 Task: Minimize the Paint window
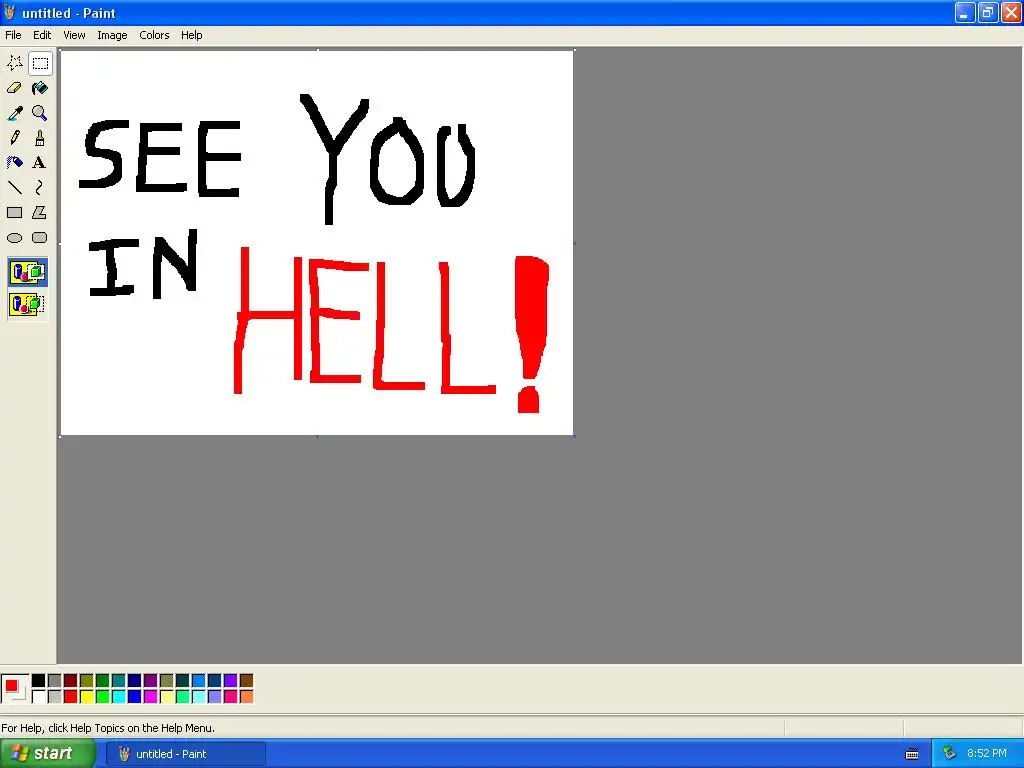click(964, 12)
